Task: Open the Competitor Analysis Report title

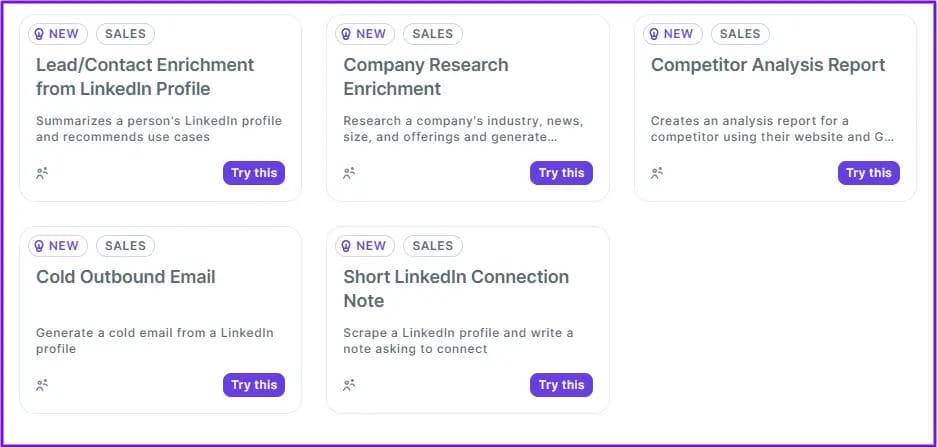Action: point(768,65)
